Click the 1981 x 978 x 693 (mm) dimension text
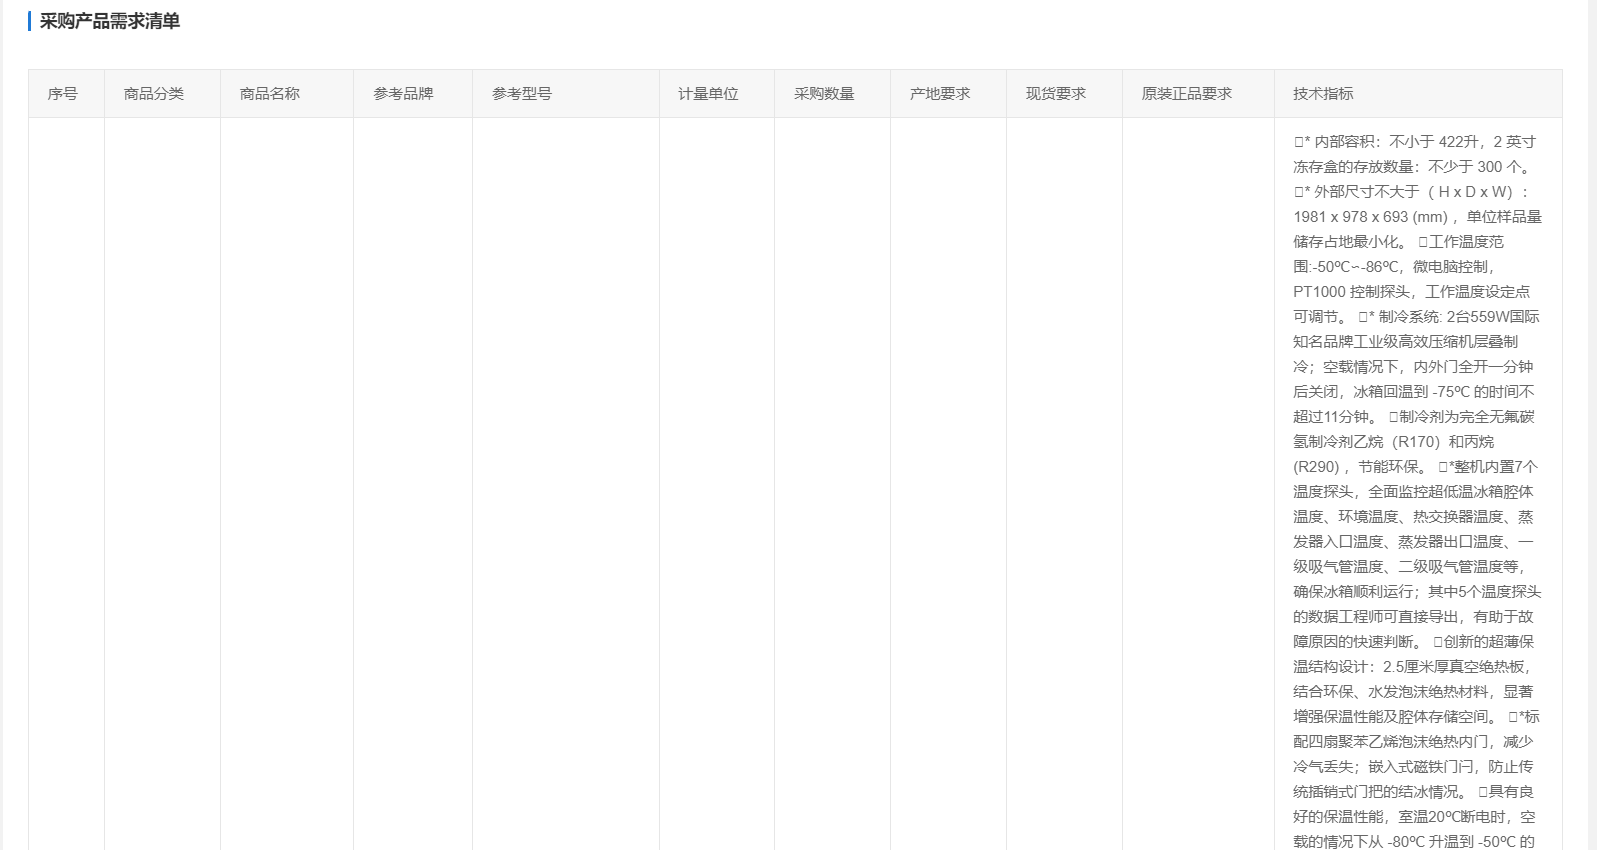The width and height of the screenshot is (1597, 850). 1371,217
